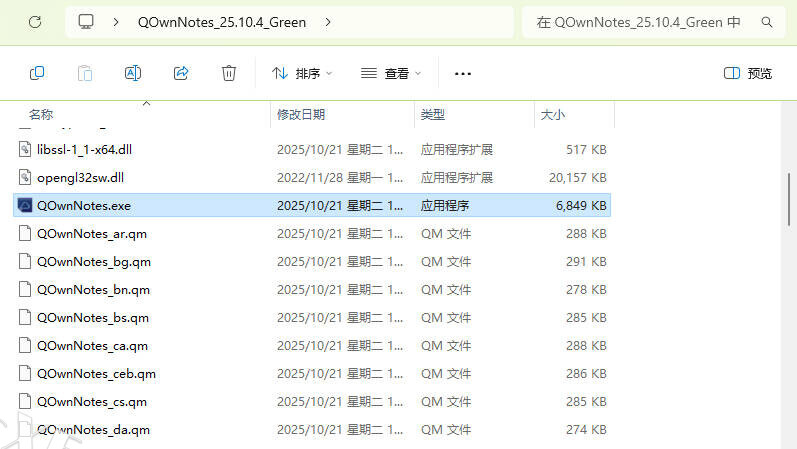The image size is (797, 449).
Task: Toggle the preview pane button
Action: tap(747, 73)
